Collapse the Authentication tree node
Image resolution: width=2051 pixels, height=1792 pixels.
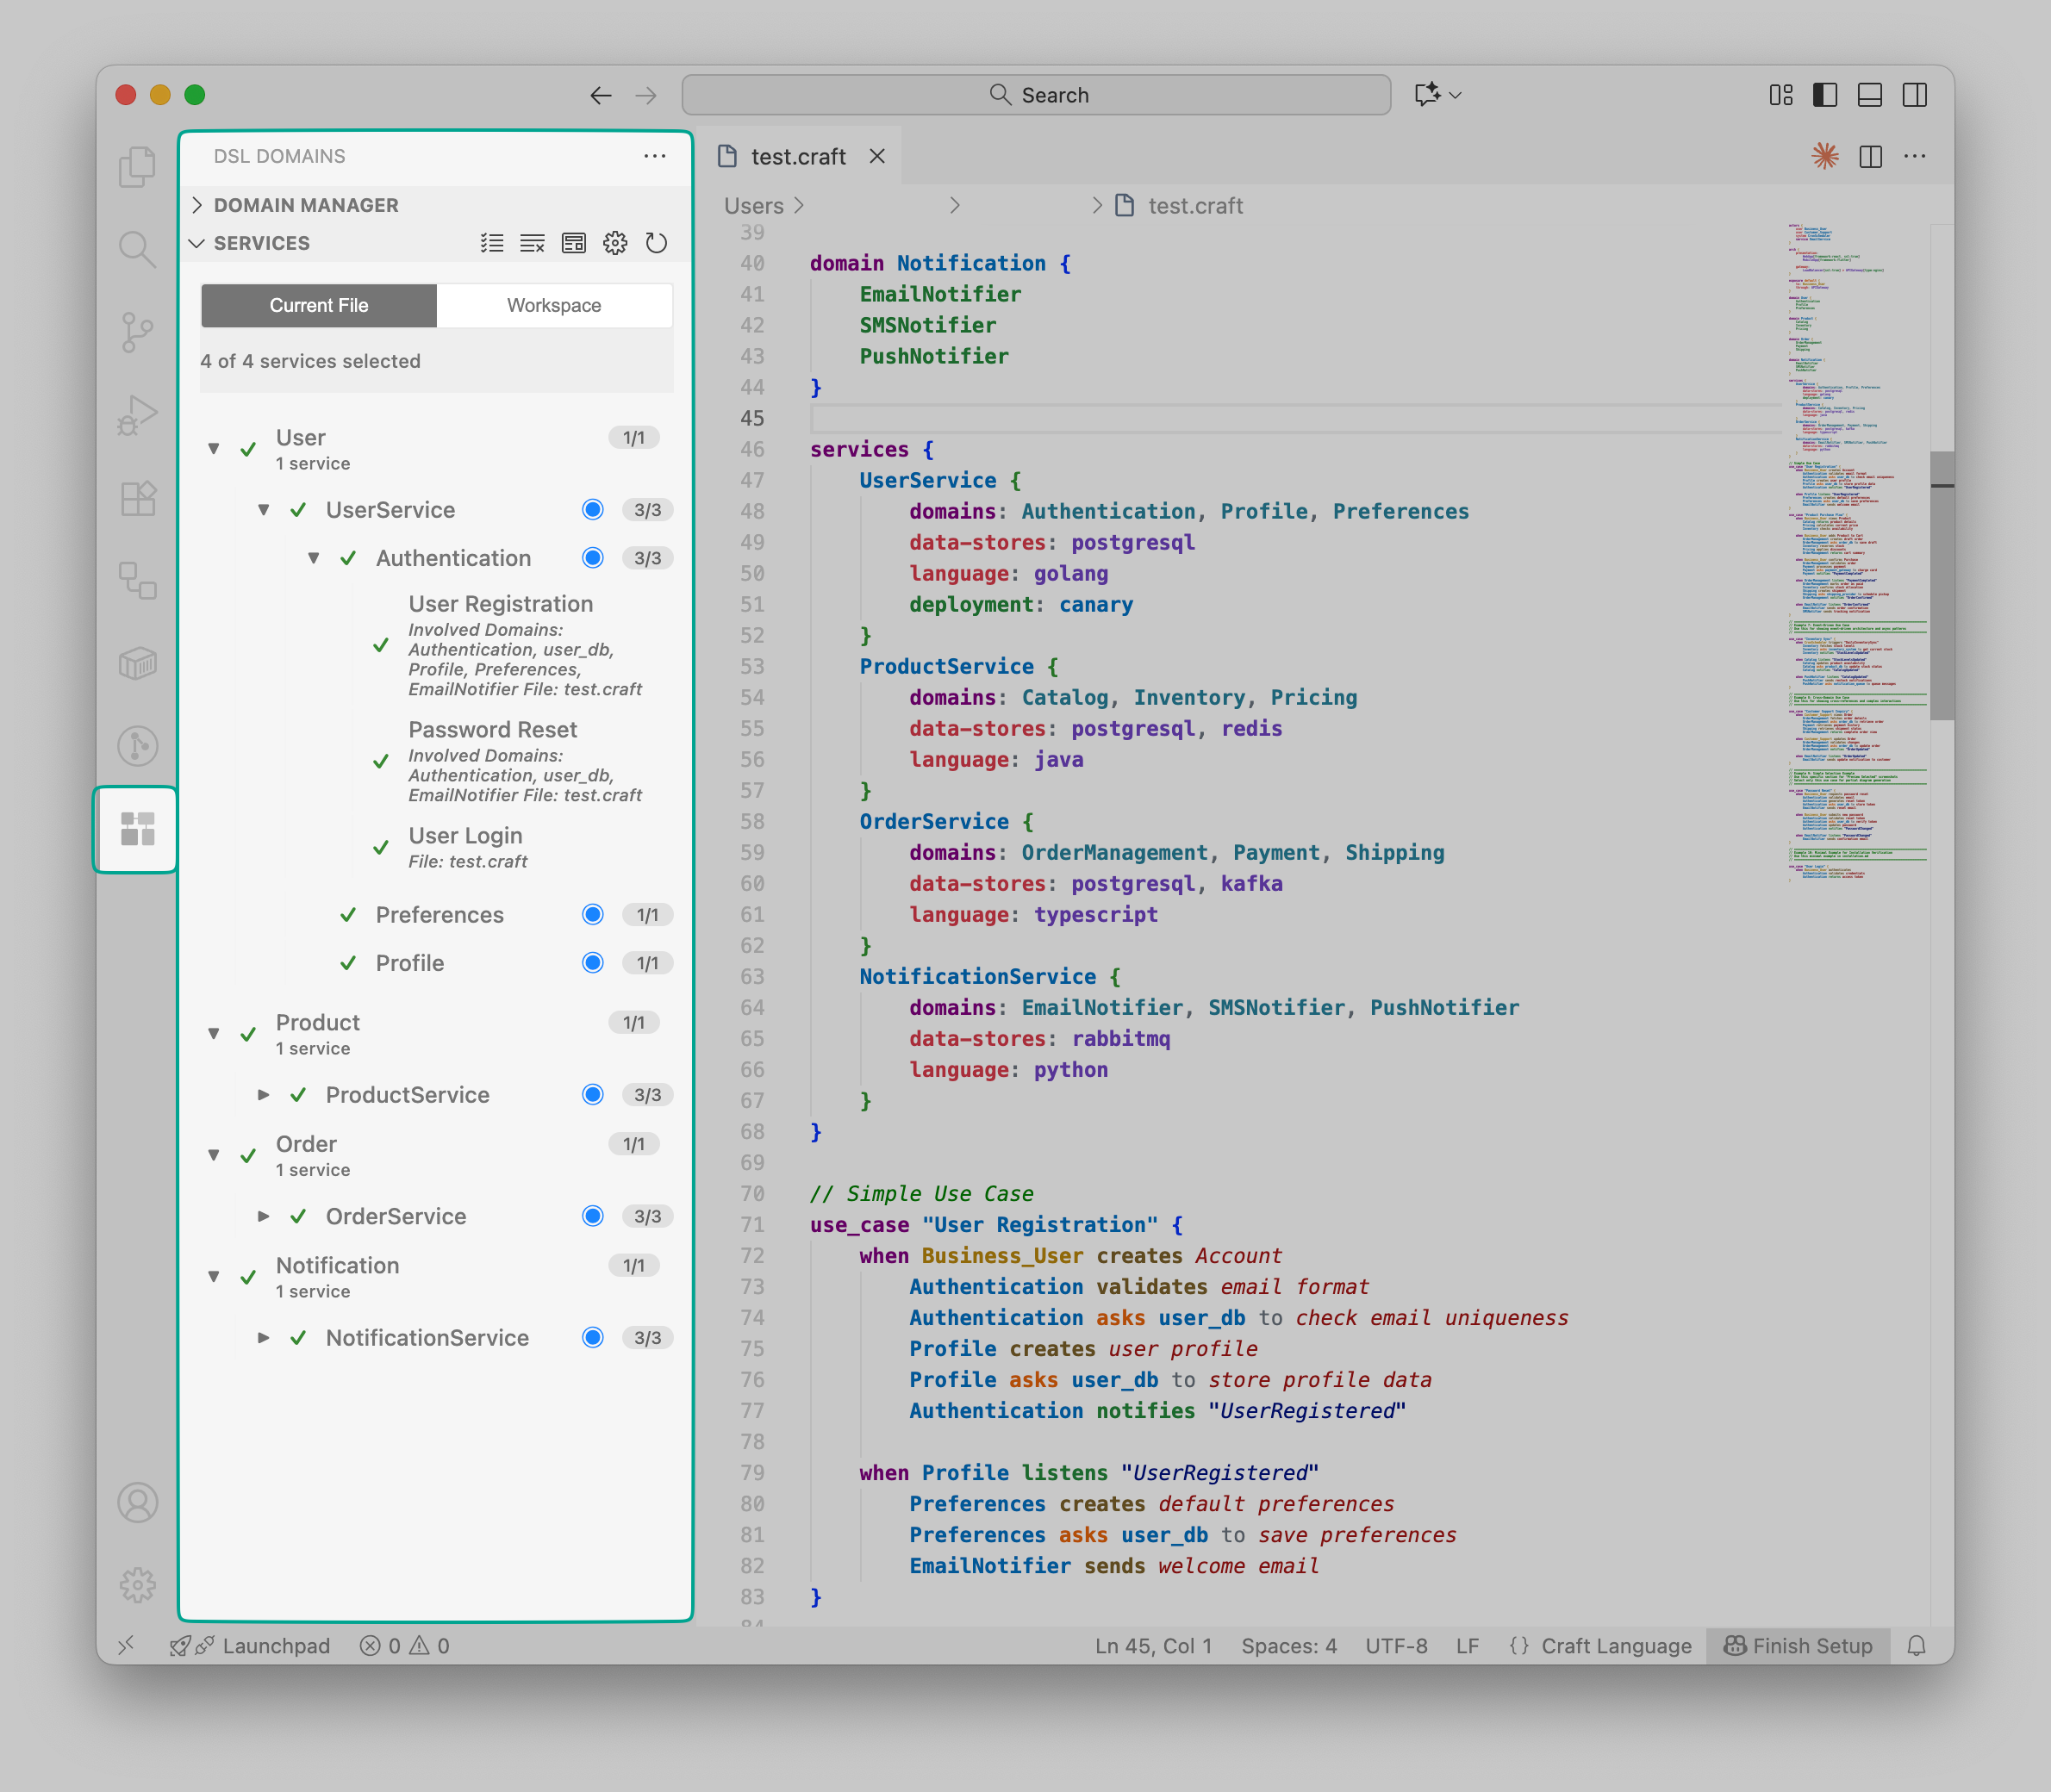[313, 558]
